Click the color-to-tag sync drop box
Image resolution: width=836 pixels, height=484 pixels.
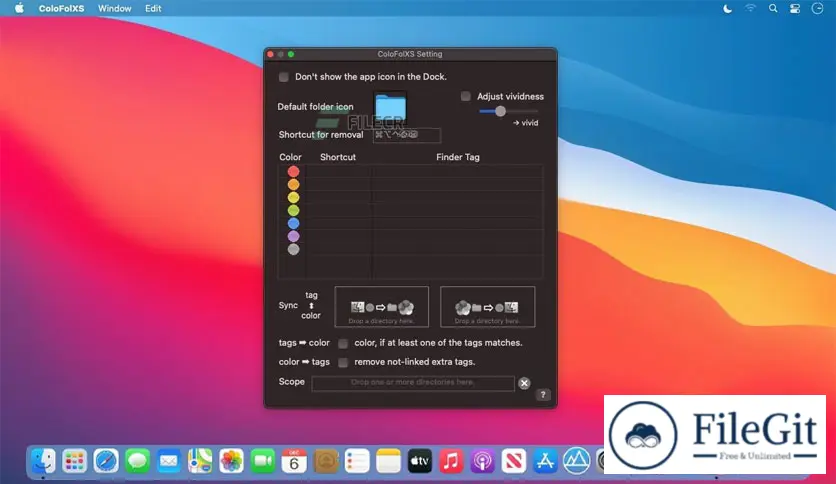click(487, 306)
